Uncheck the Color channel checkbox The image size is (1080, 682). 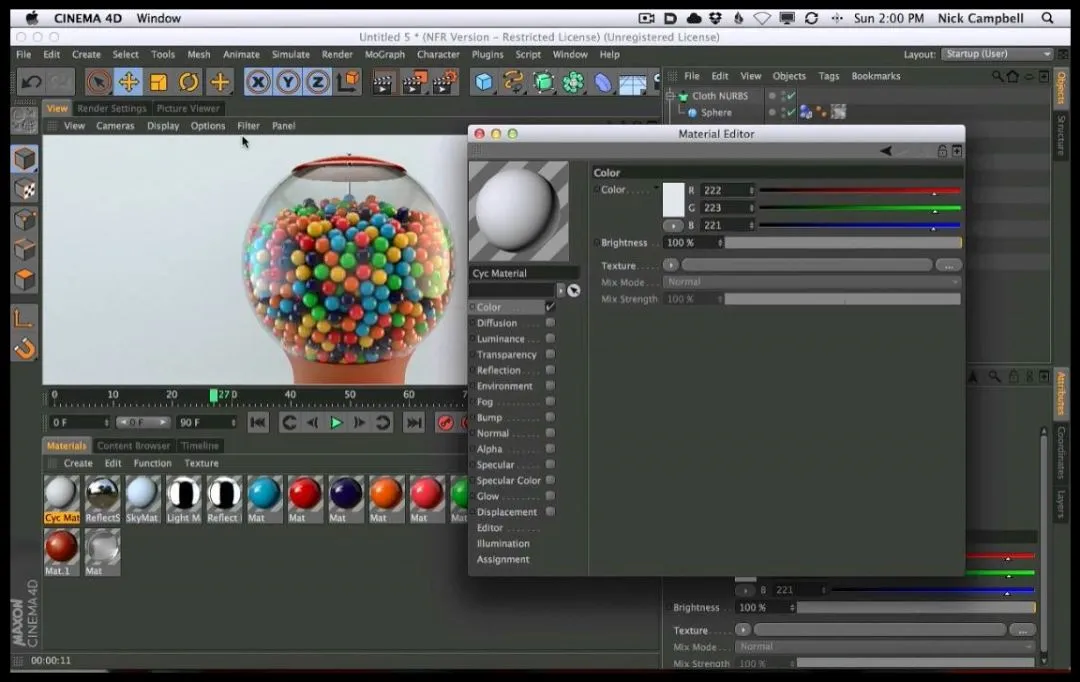(x=550, y=307)
